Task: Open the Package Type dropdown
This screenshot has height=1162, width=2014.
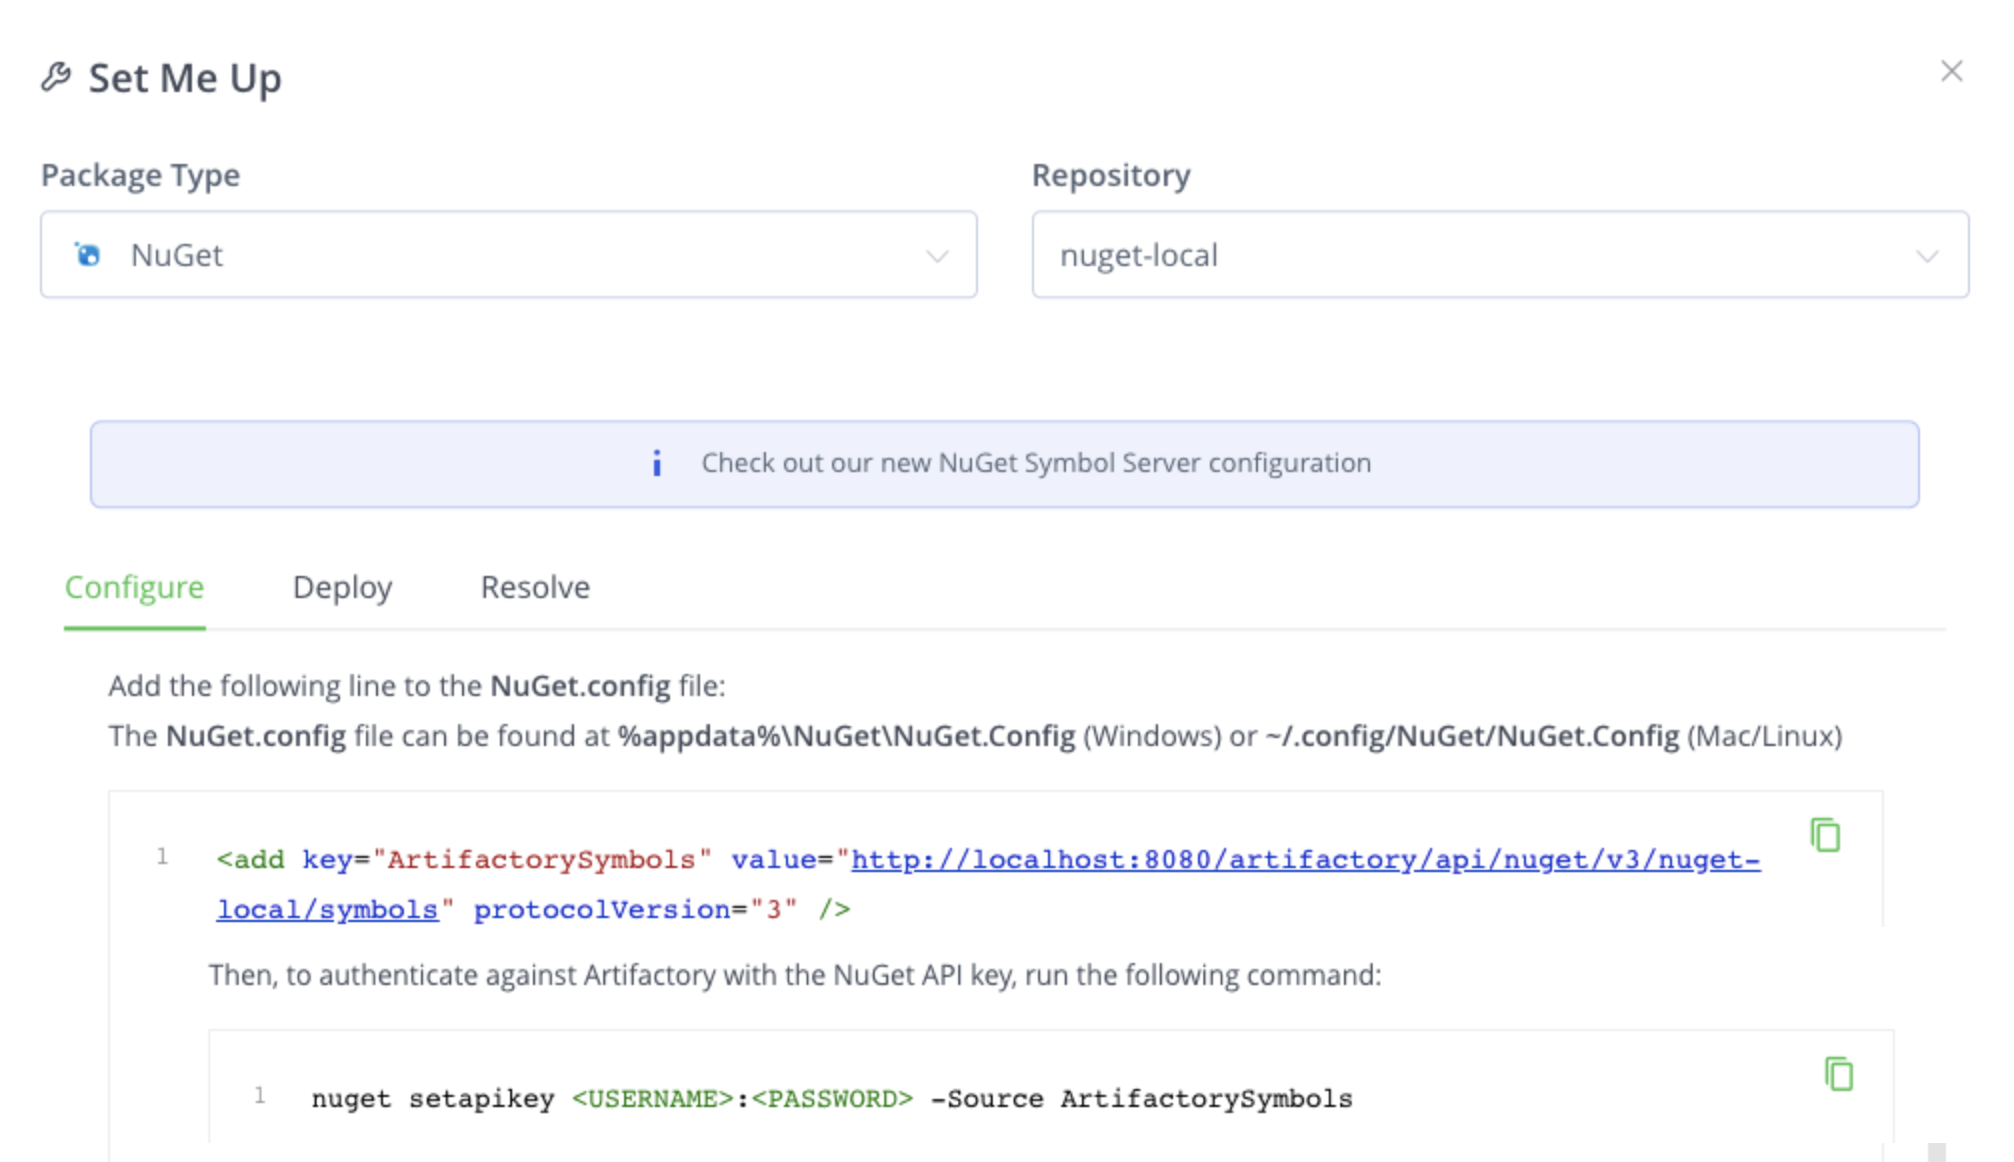Action: click(x=509, y=255)
